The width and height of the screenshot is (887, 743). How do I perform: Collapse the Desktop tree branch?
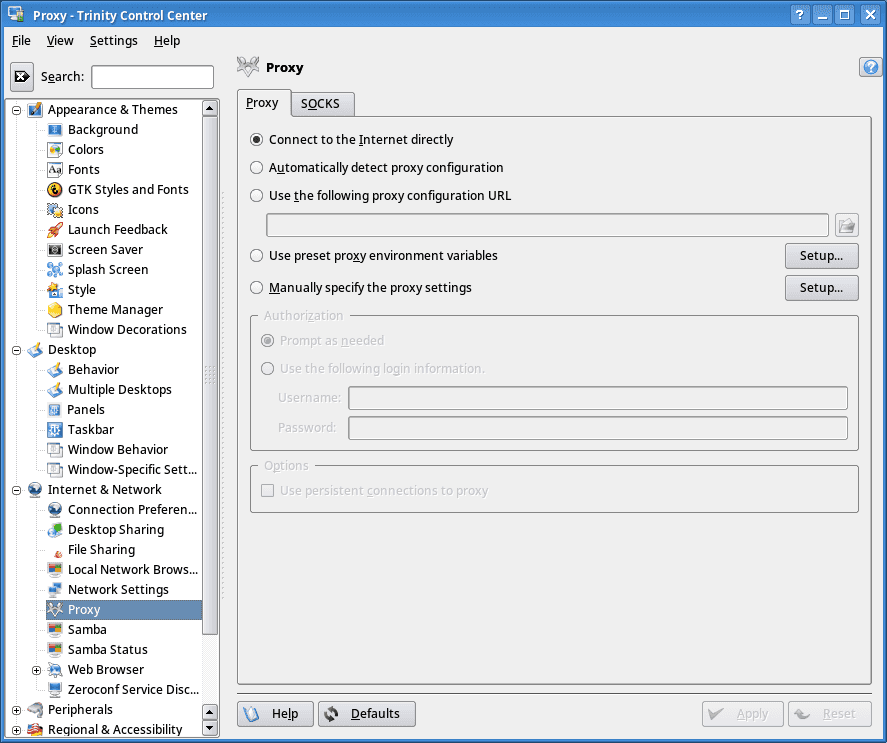coord(16,350)
